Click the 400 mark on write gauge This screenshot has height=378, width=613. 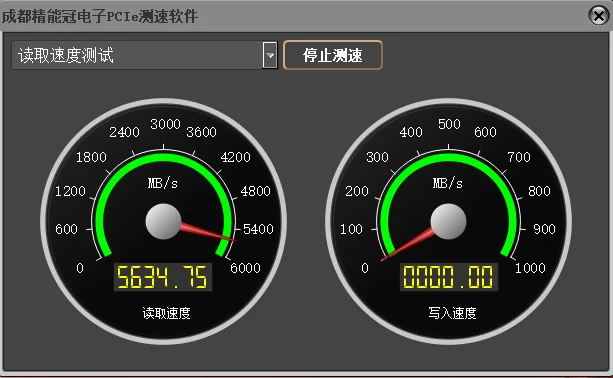(411, 132)
